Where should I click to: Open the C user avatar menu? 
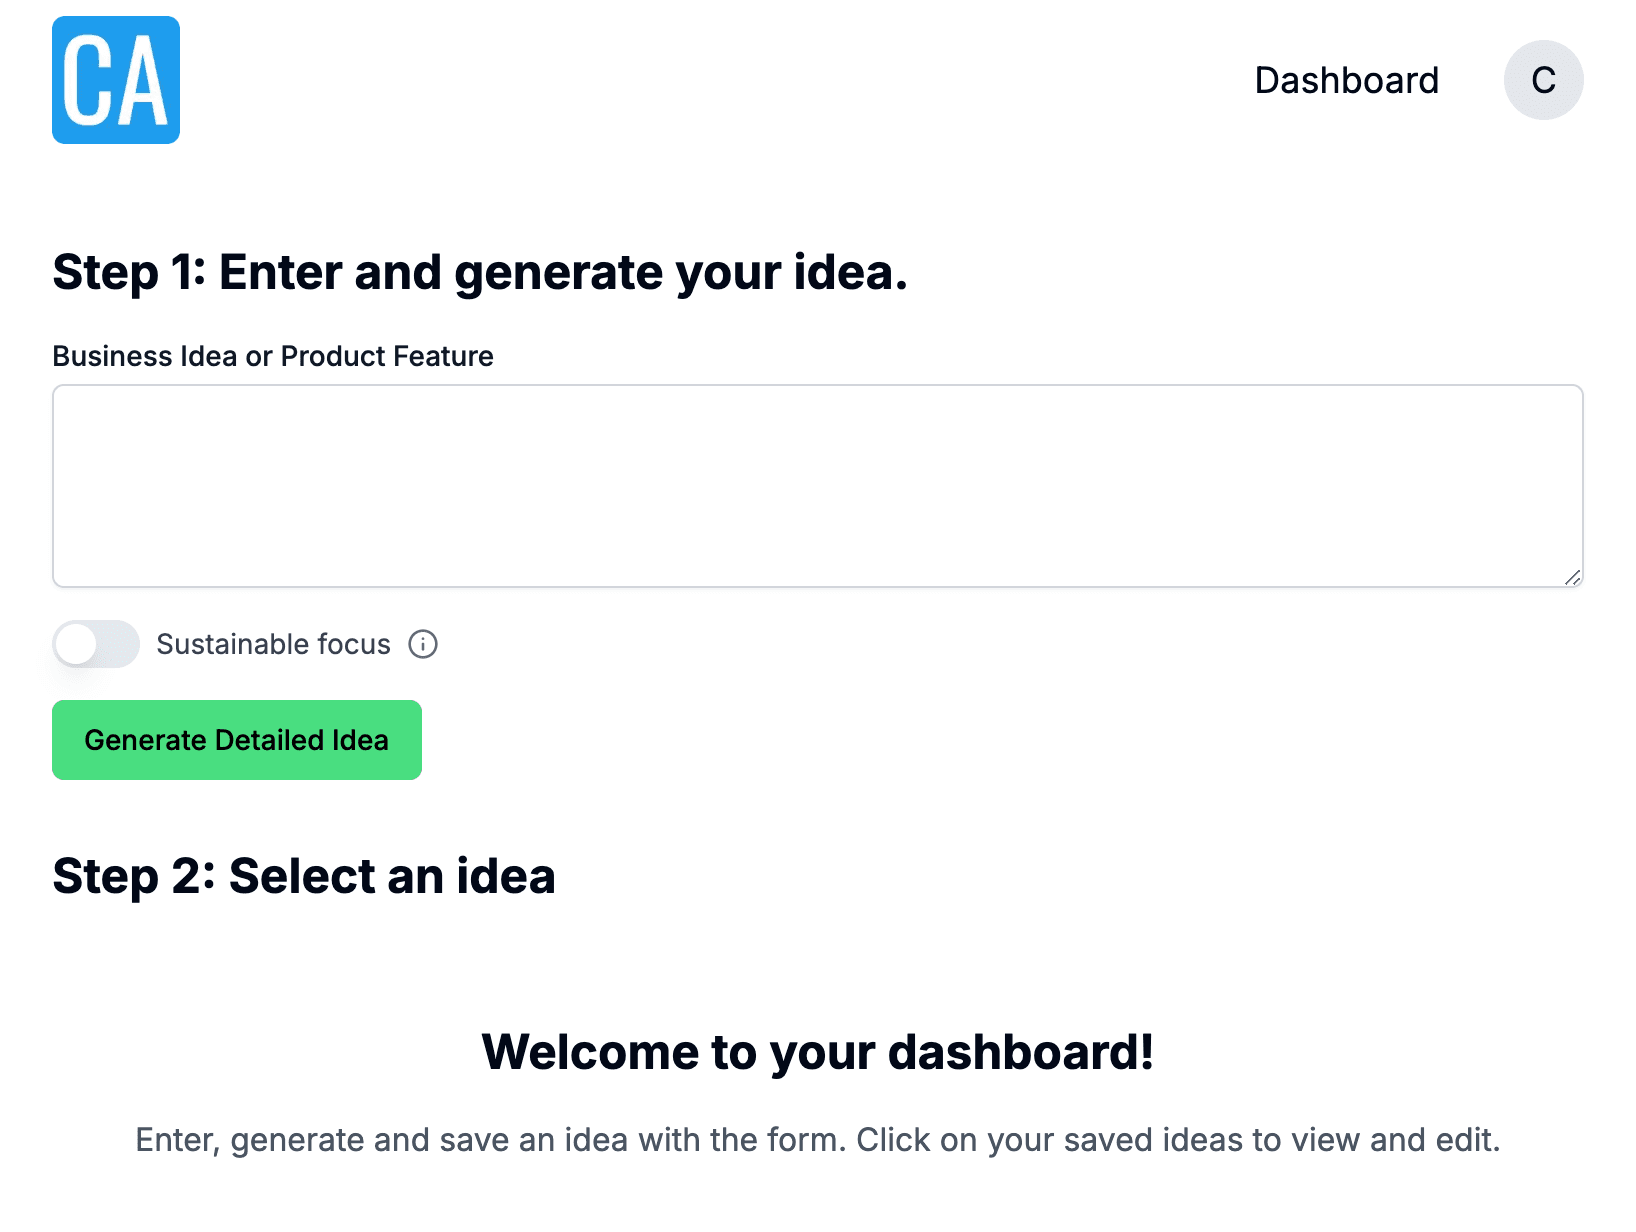[x=1543, y=80]
